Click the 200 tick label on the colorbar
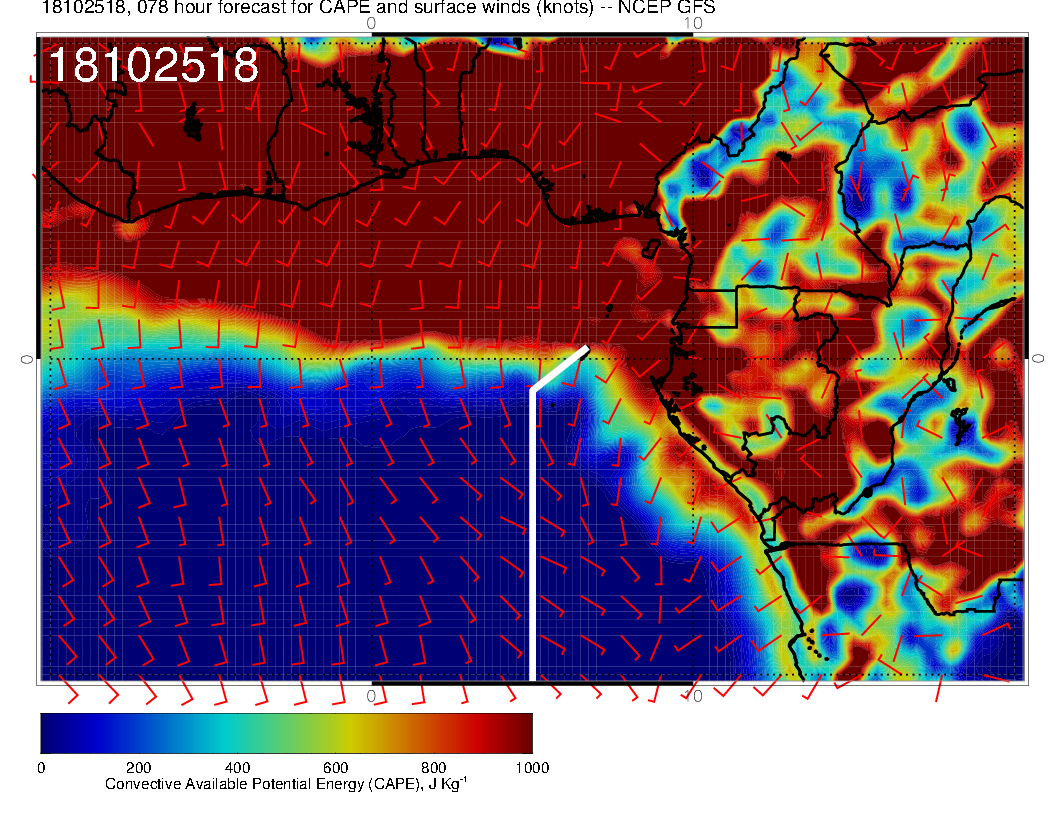Screen dimensions: 1056x816 coord(138,768)
